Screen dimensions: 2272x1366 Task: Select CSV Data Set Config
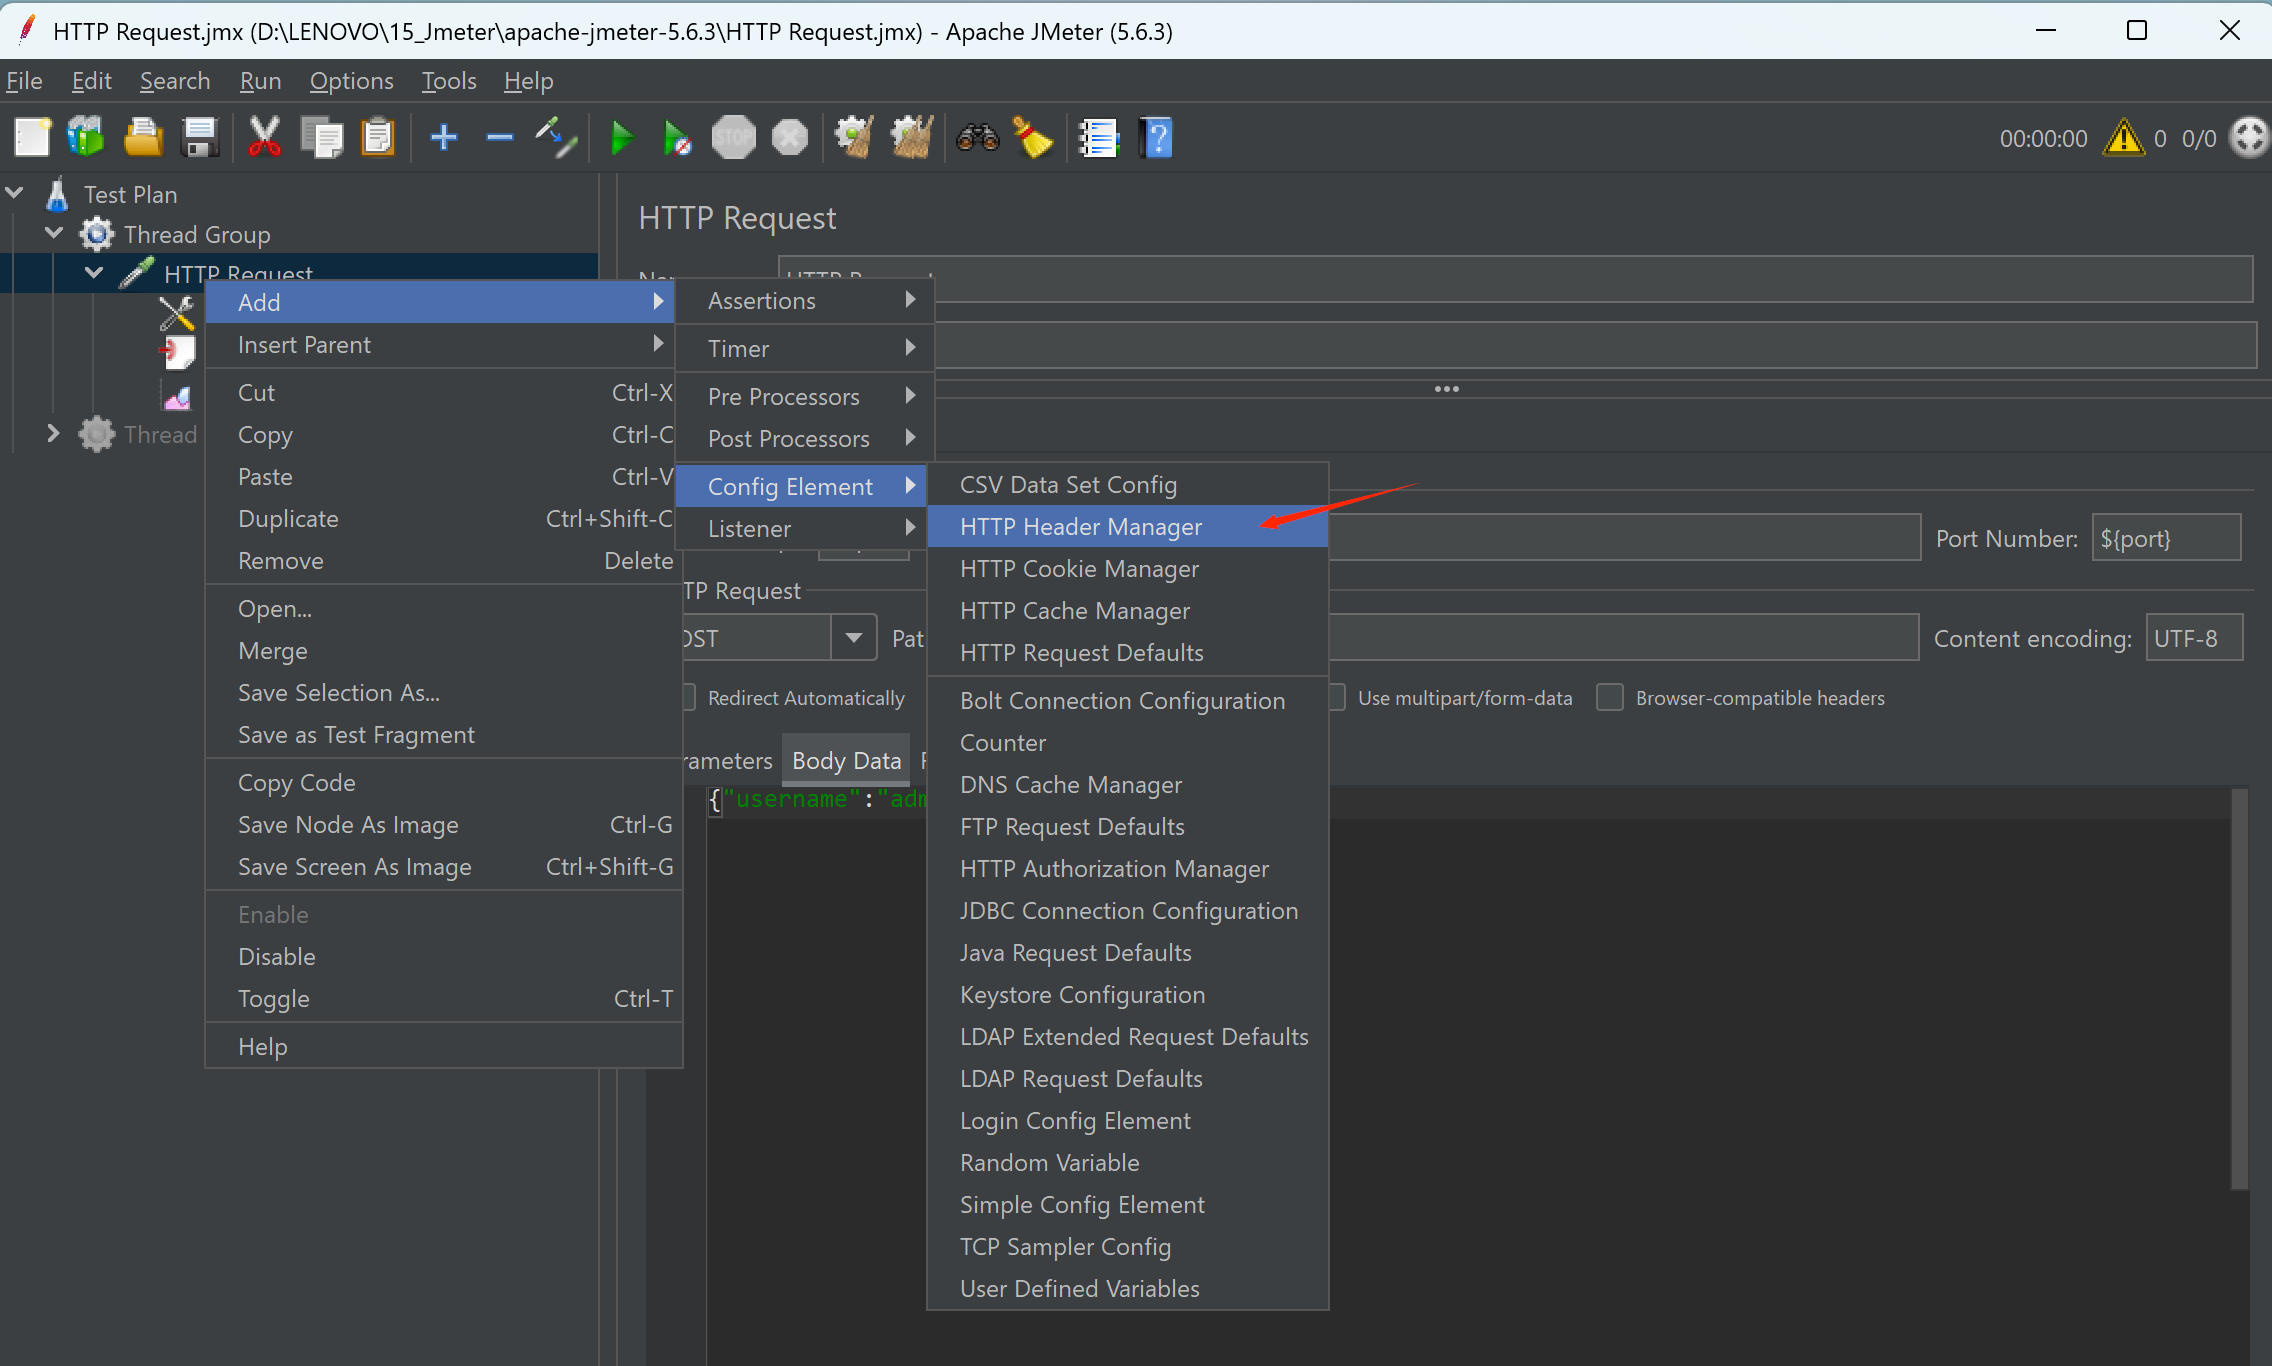coord(1128,485)
